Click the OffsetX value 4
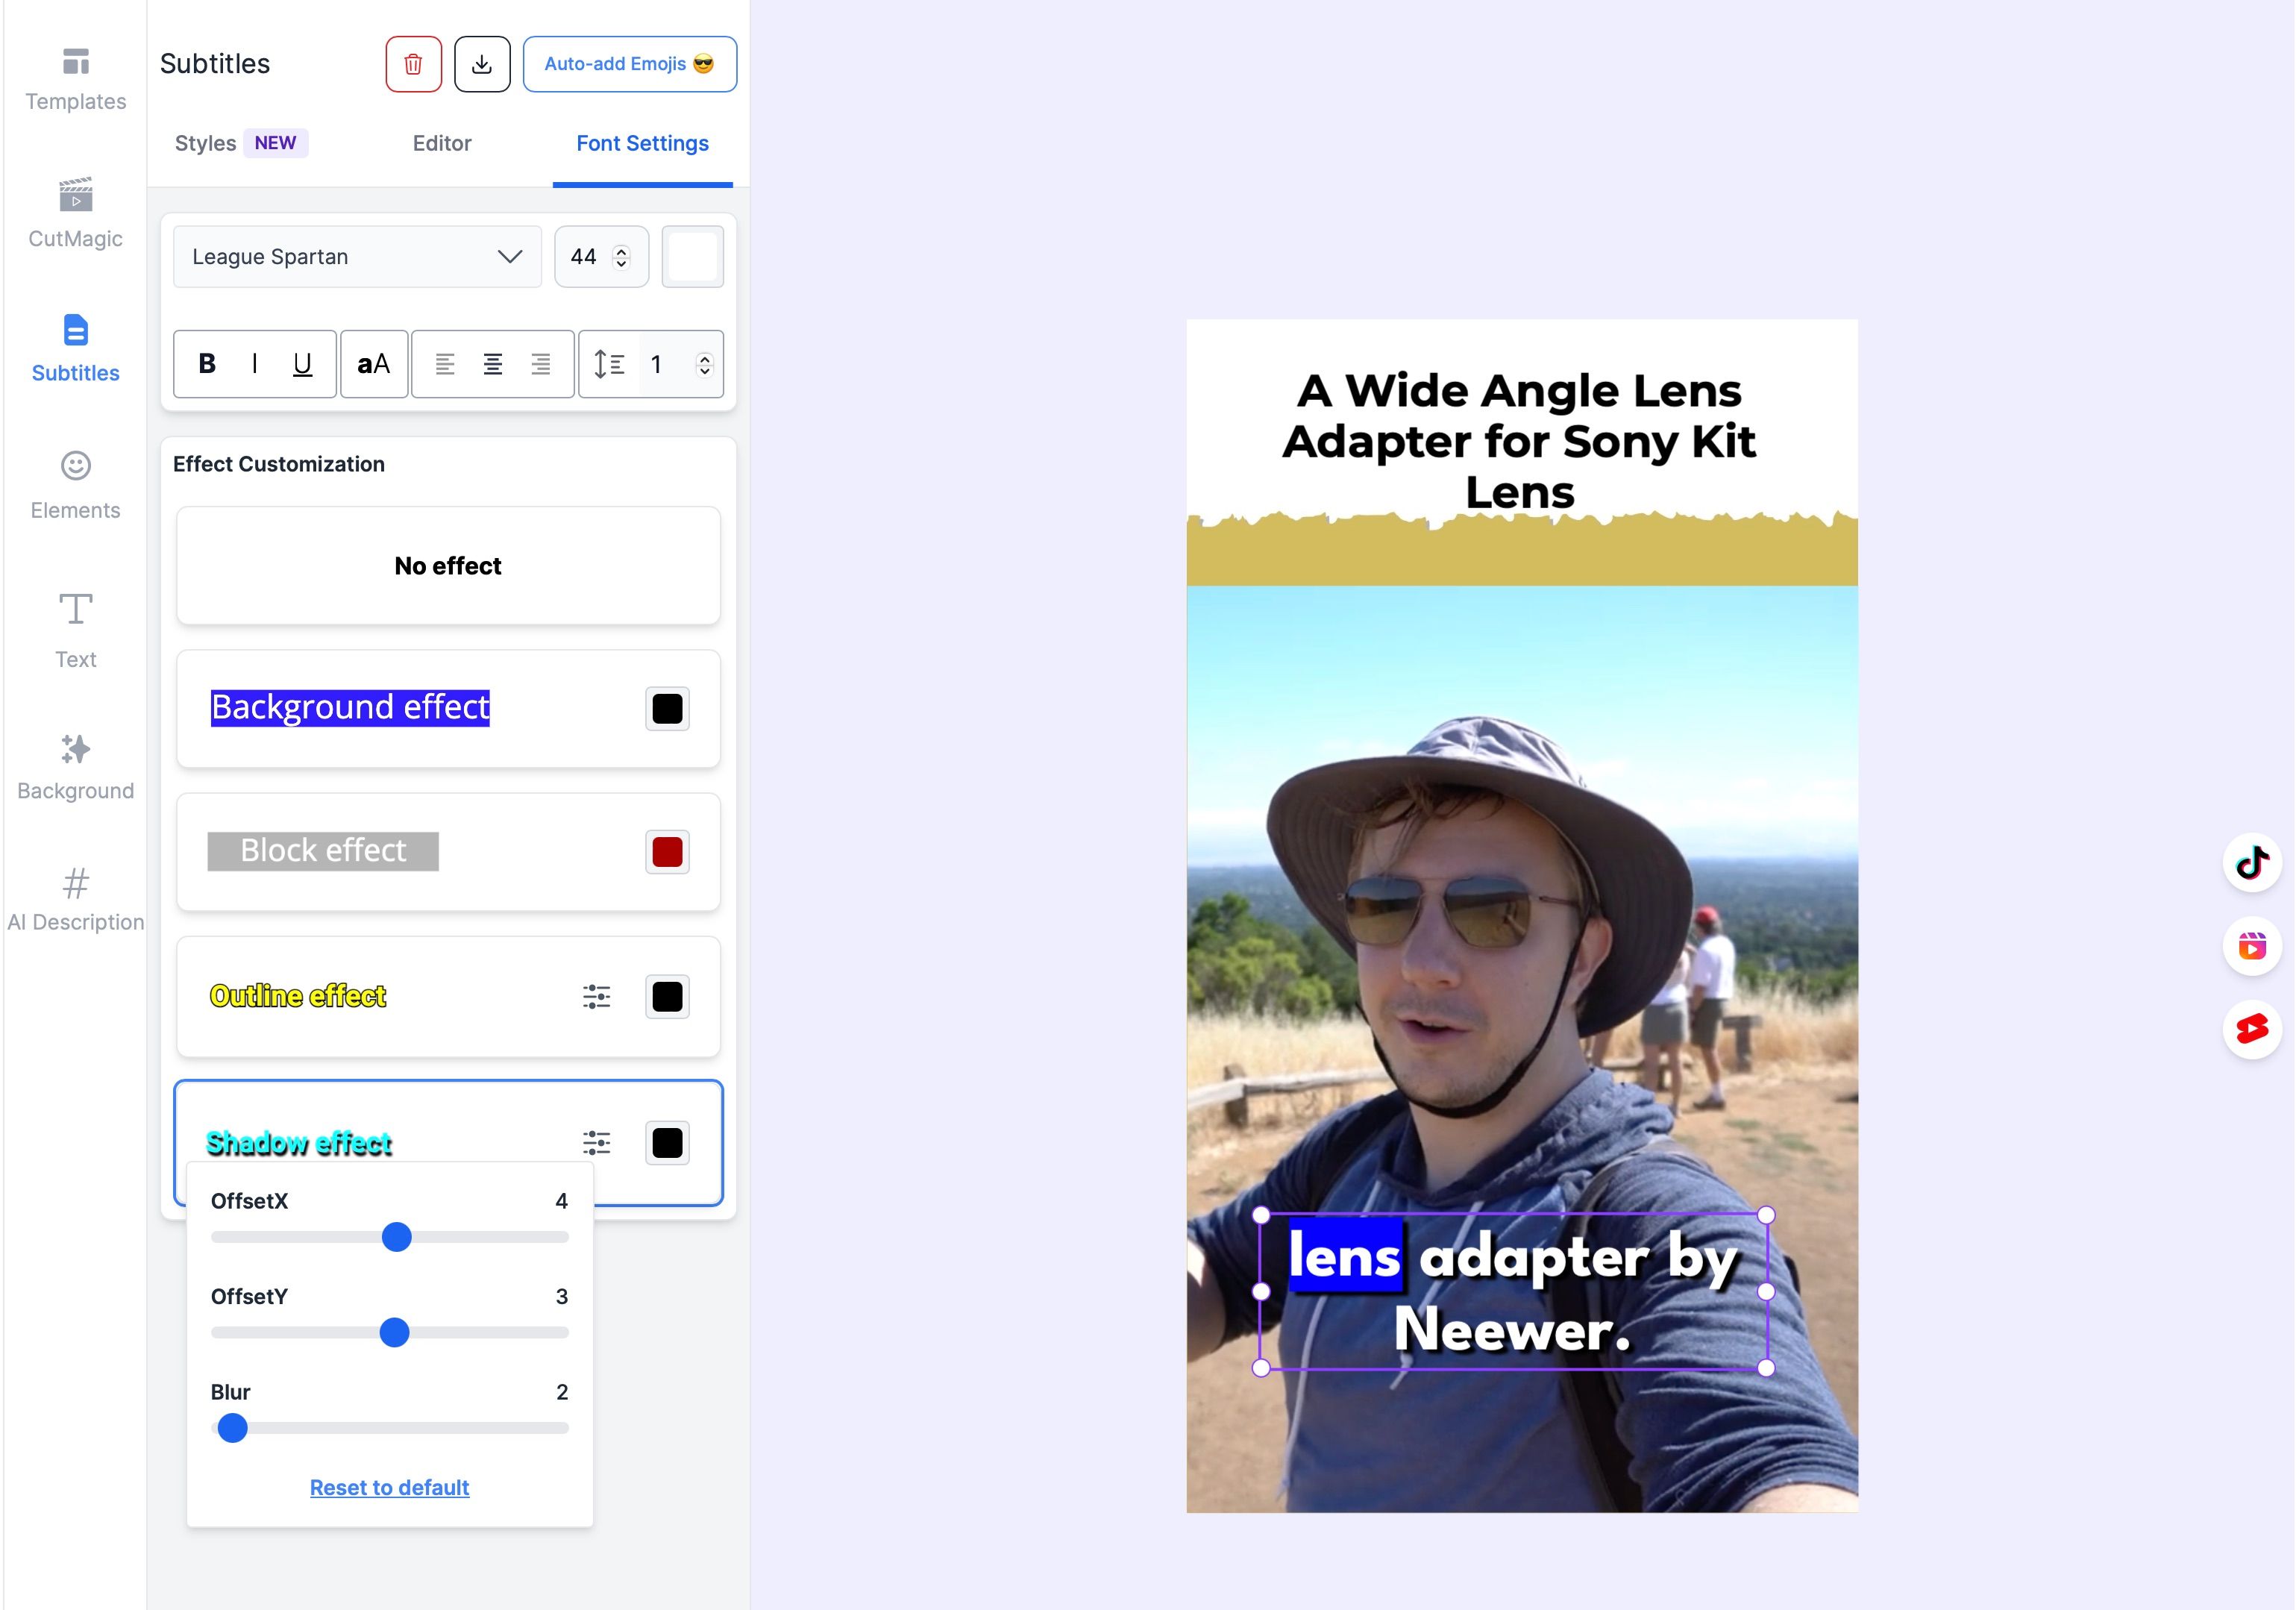The image size is (2296, 1610). [562, 1201]
